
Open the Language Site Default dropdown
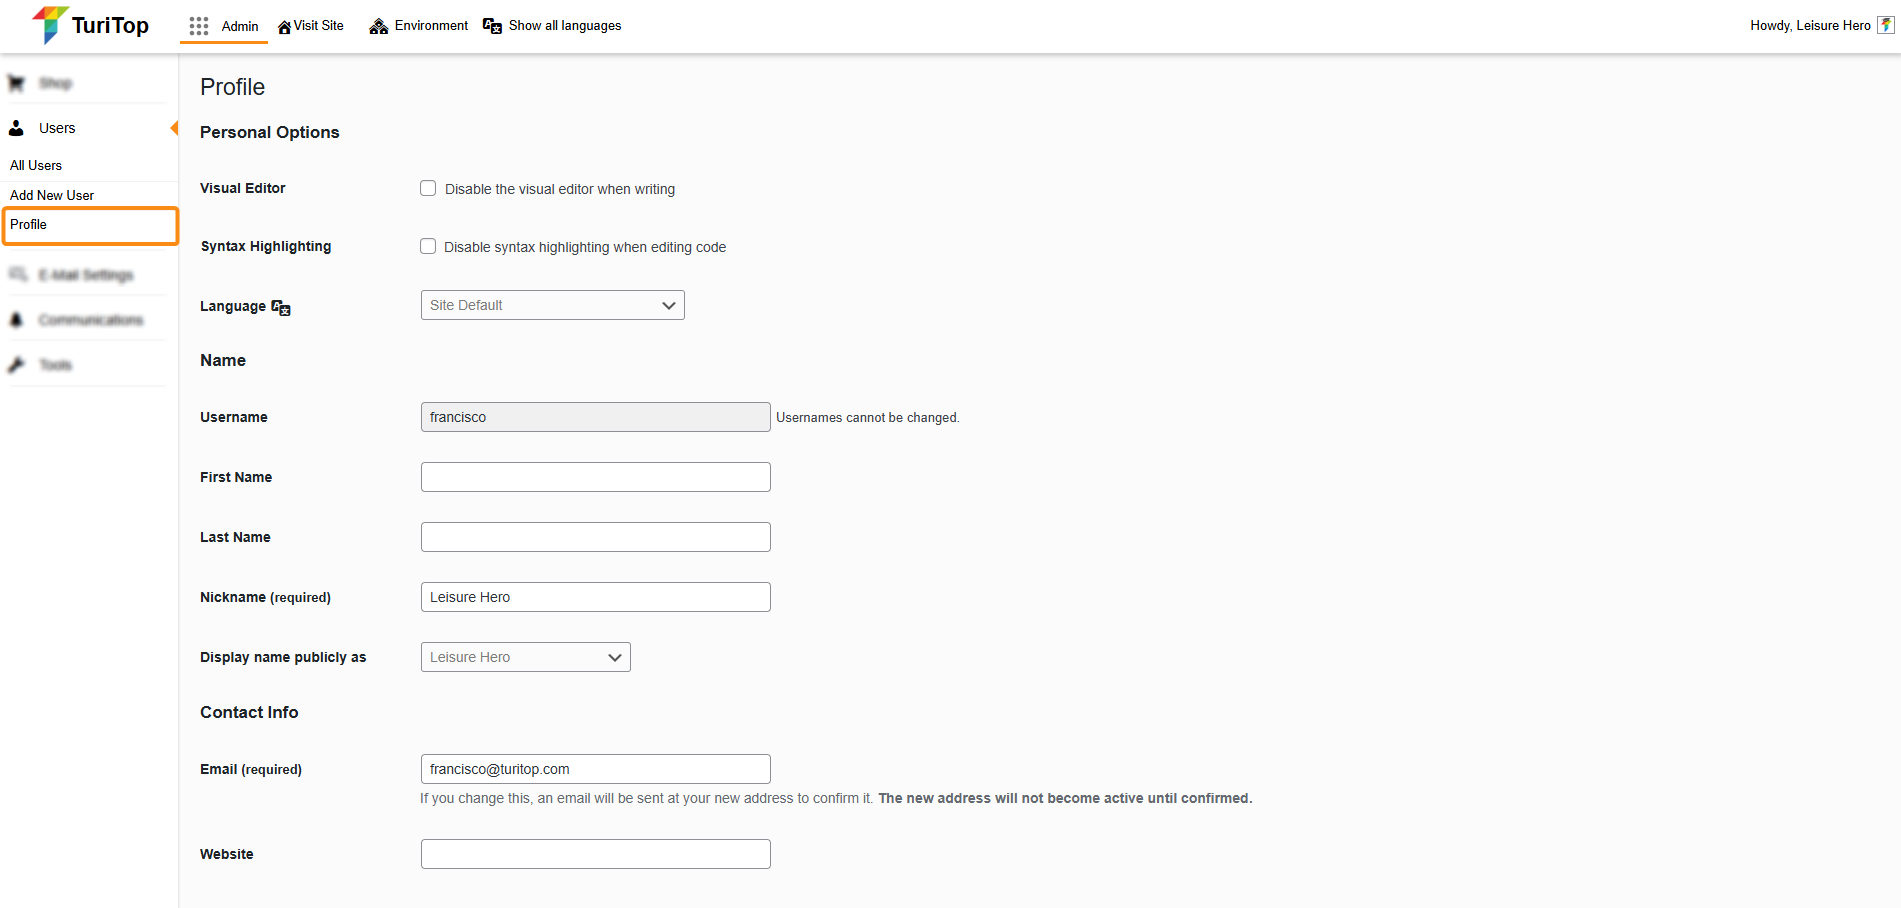click(552, 305)
